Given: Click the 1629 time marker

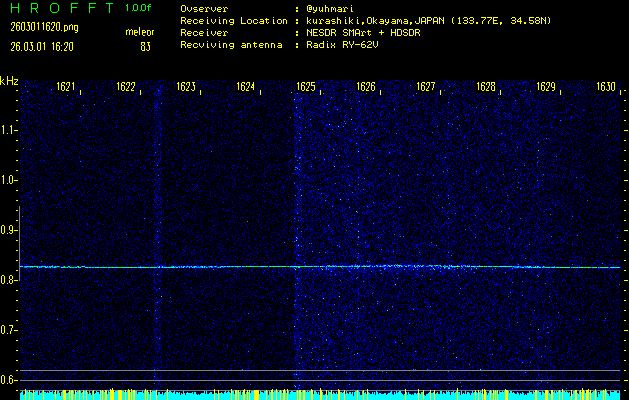Looking at the screenshot, I should [x=546, y=86].
